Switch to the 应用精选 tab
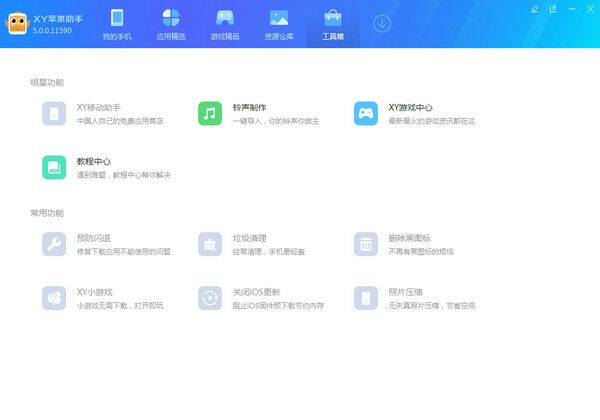 point(171,25)
